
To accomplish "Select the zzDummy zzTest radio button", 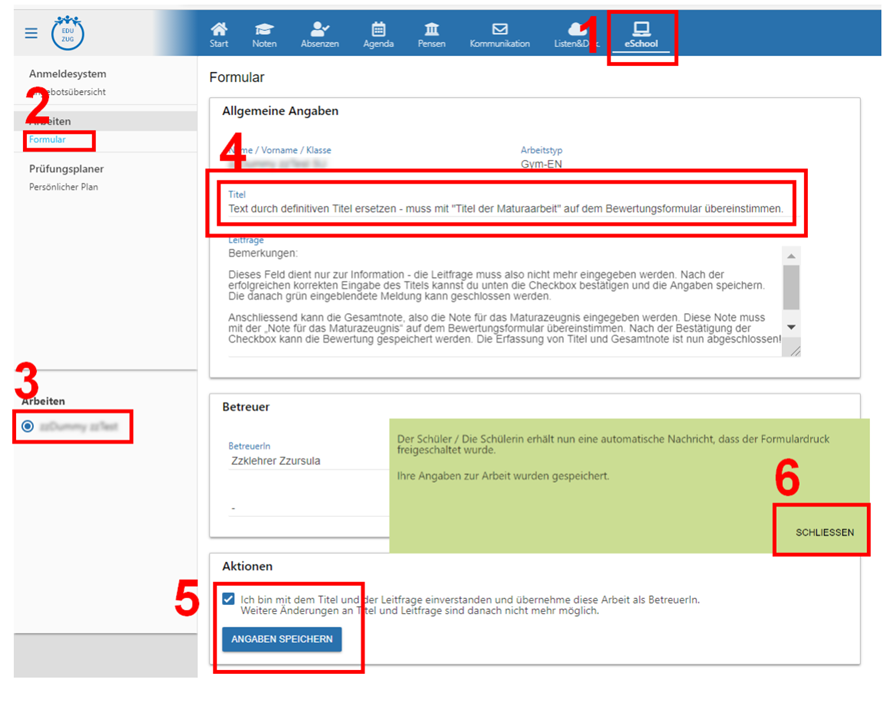I will click(27, 426).
